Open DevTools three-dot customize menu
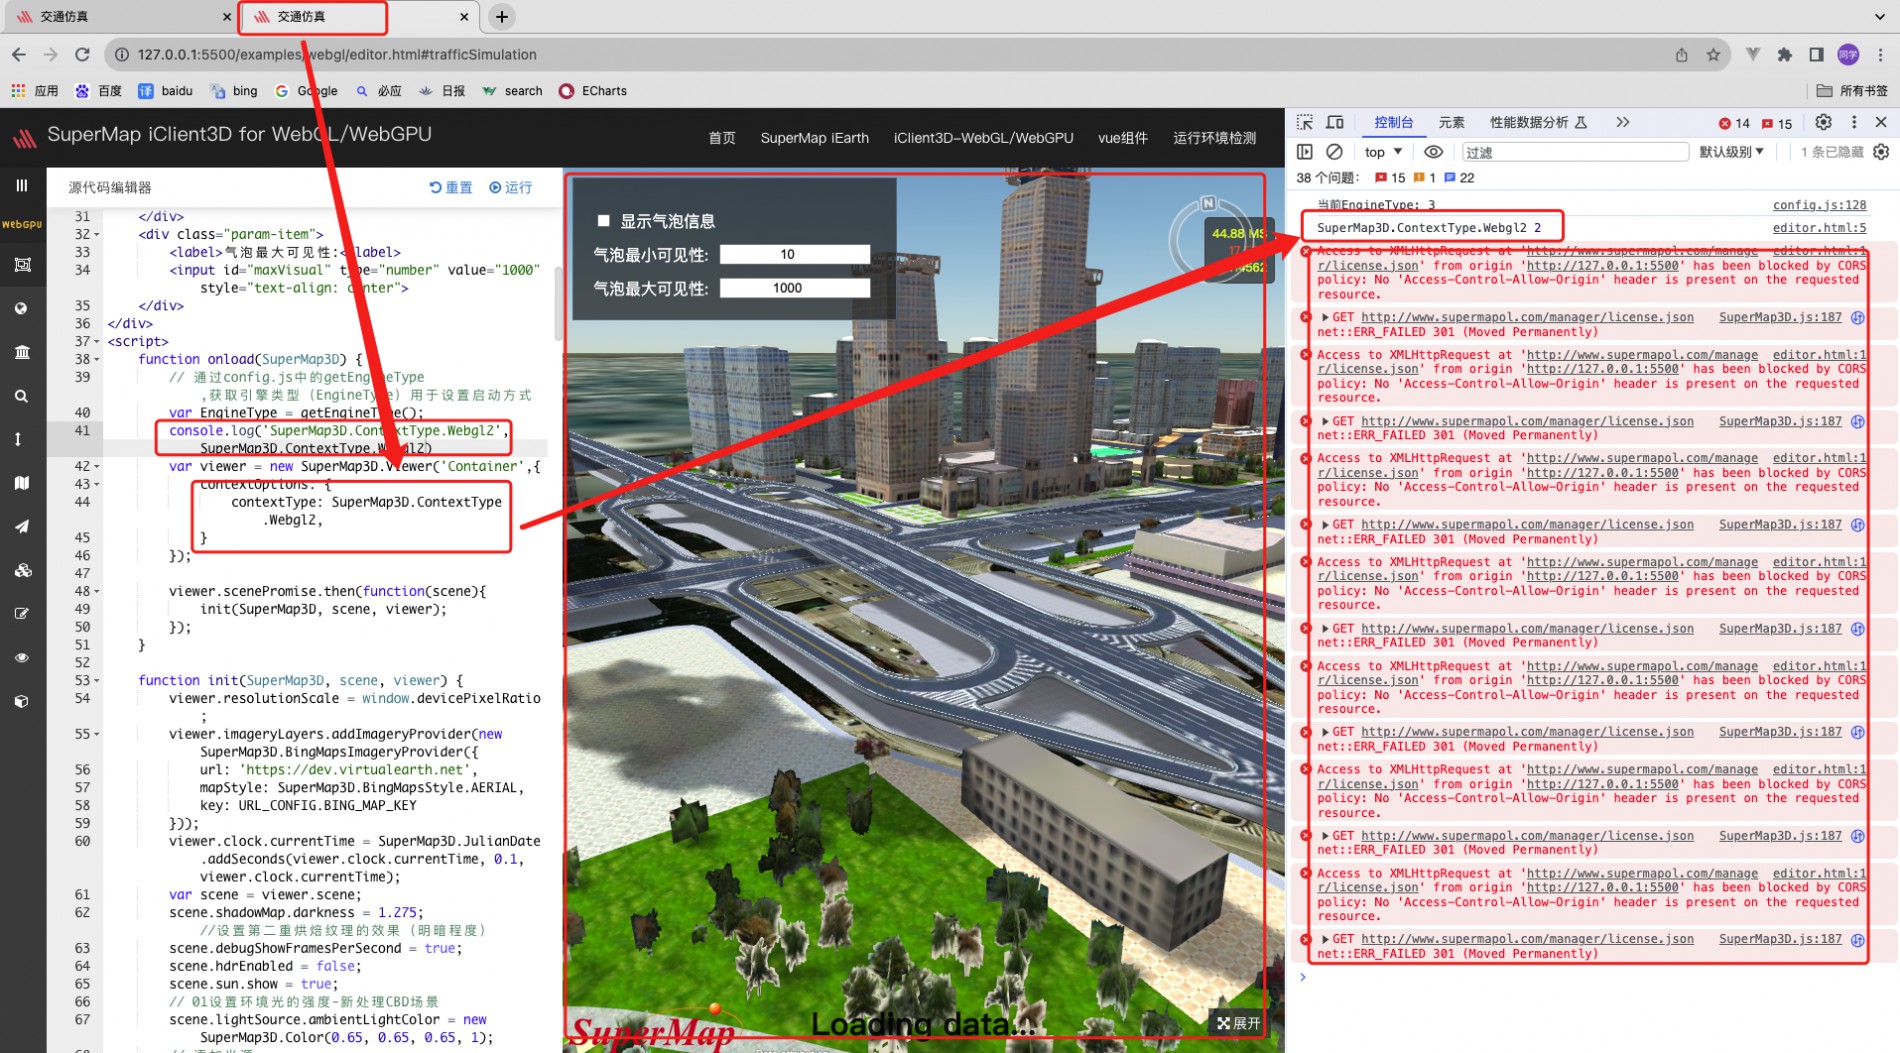 pos(1854,122)
